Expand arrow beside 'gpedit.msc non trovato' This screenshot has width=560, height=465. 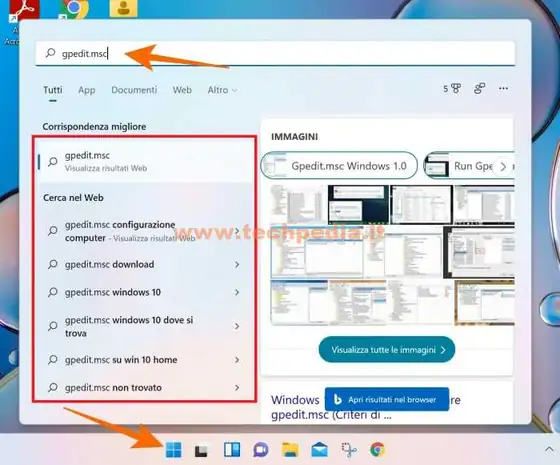(x=237, y=388)
